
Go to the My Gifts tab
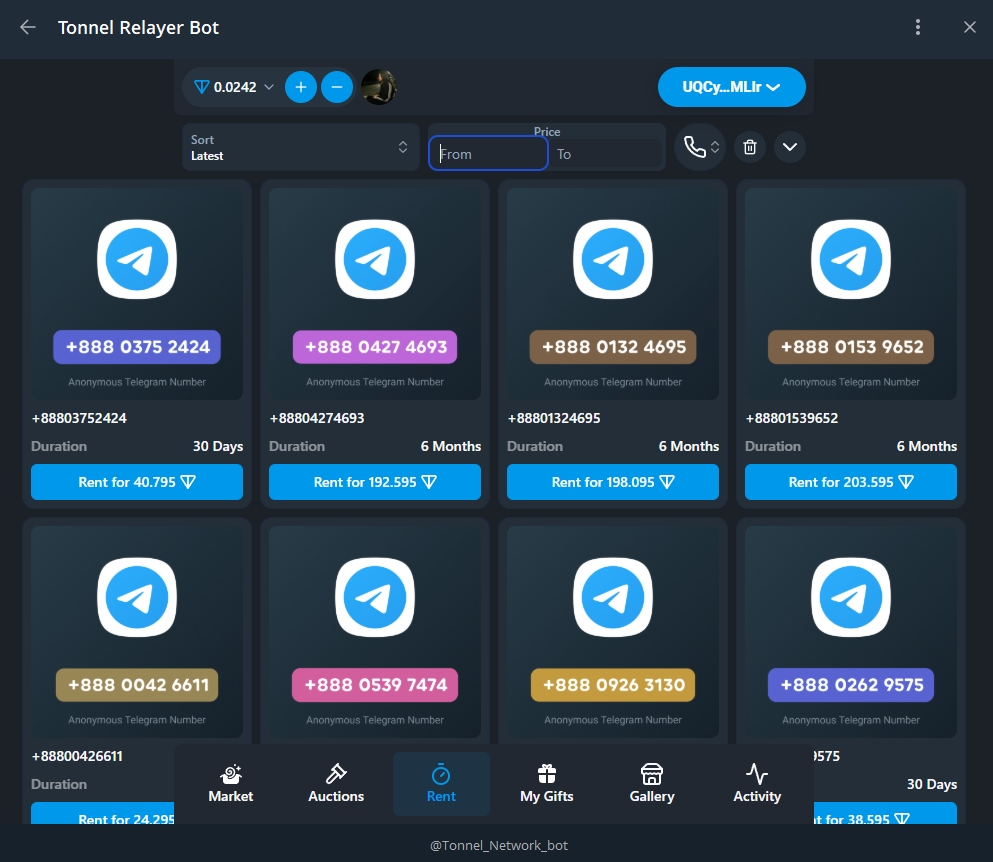(x=546, y=784)
